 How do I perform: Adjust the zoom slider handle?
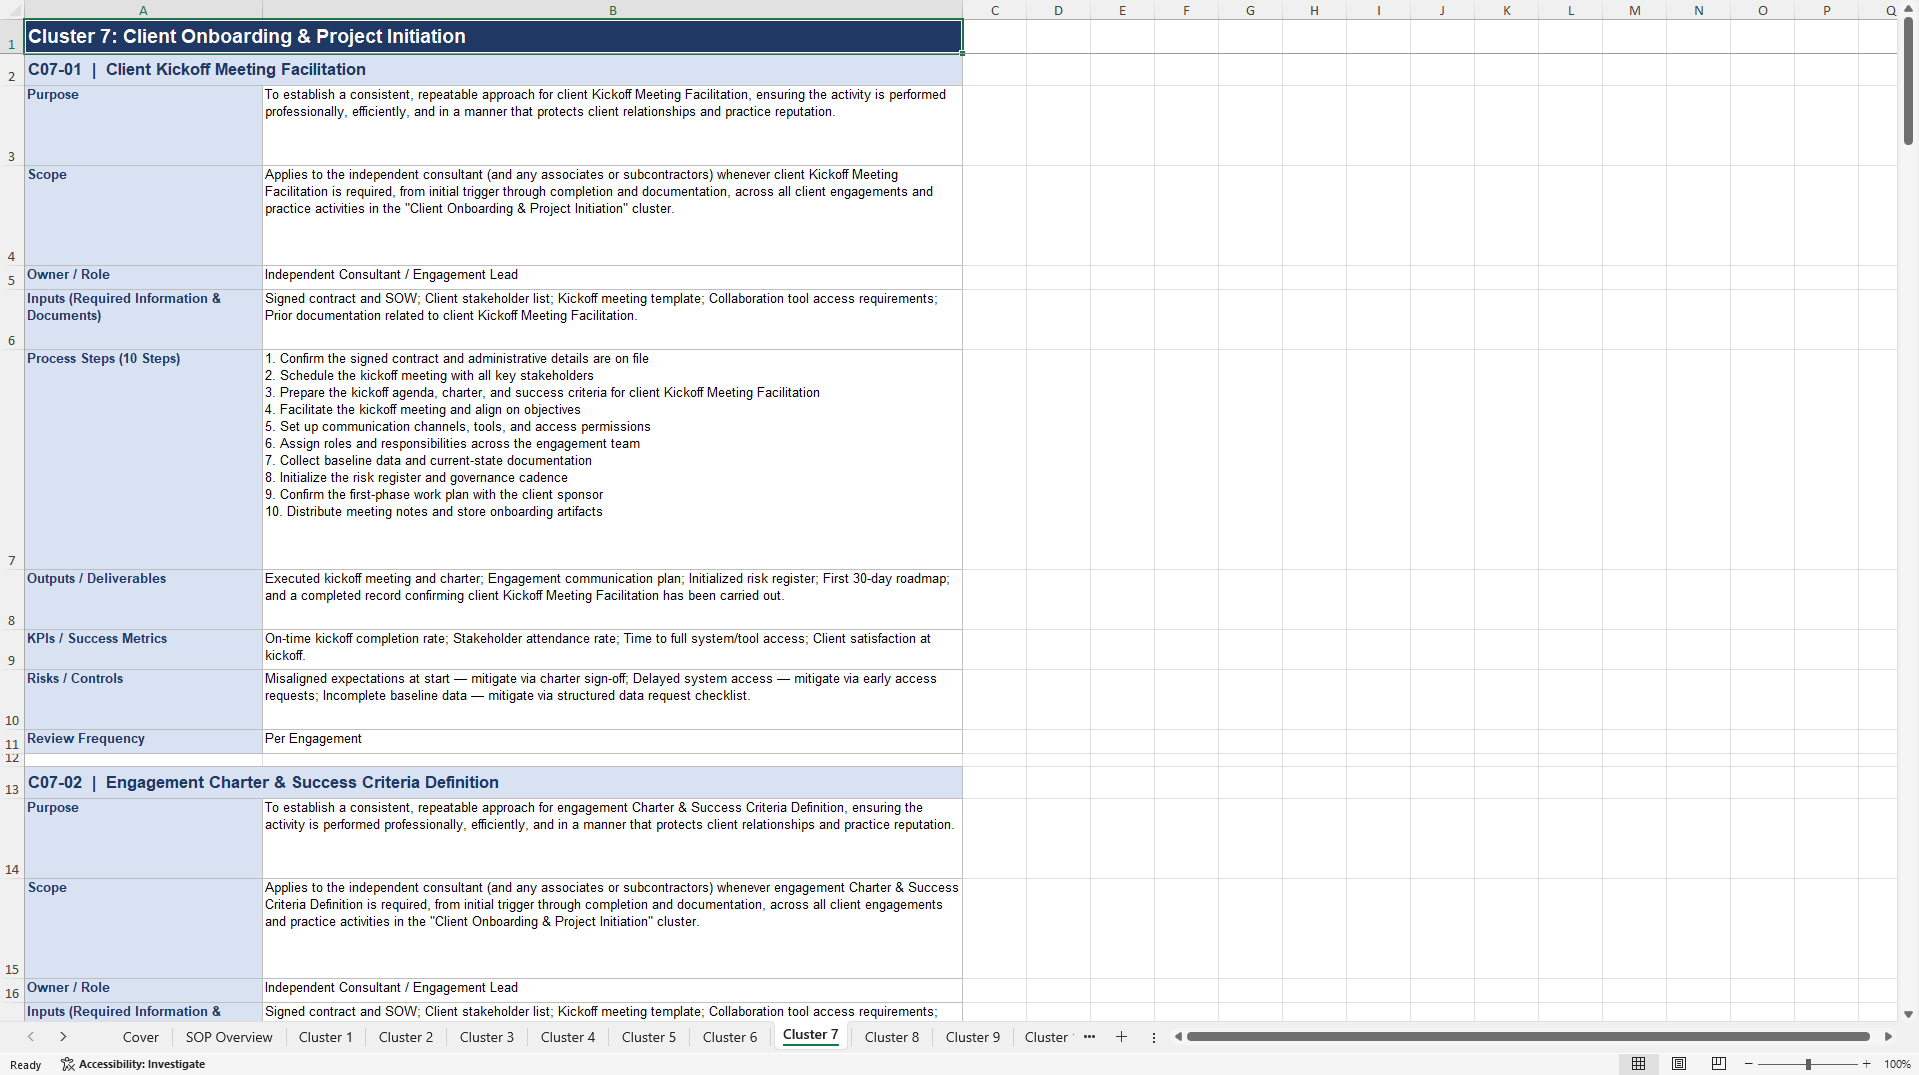point(1808,1064)
